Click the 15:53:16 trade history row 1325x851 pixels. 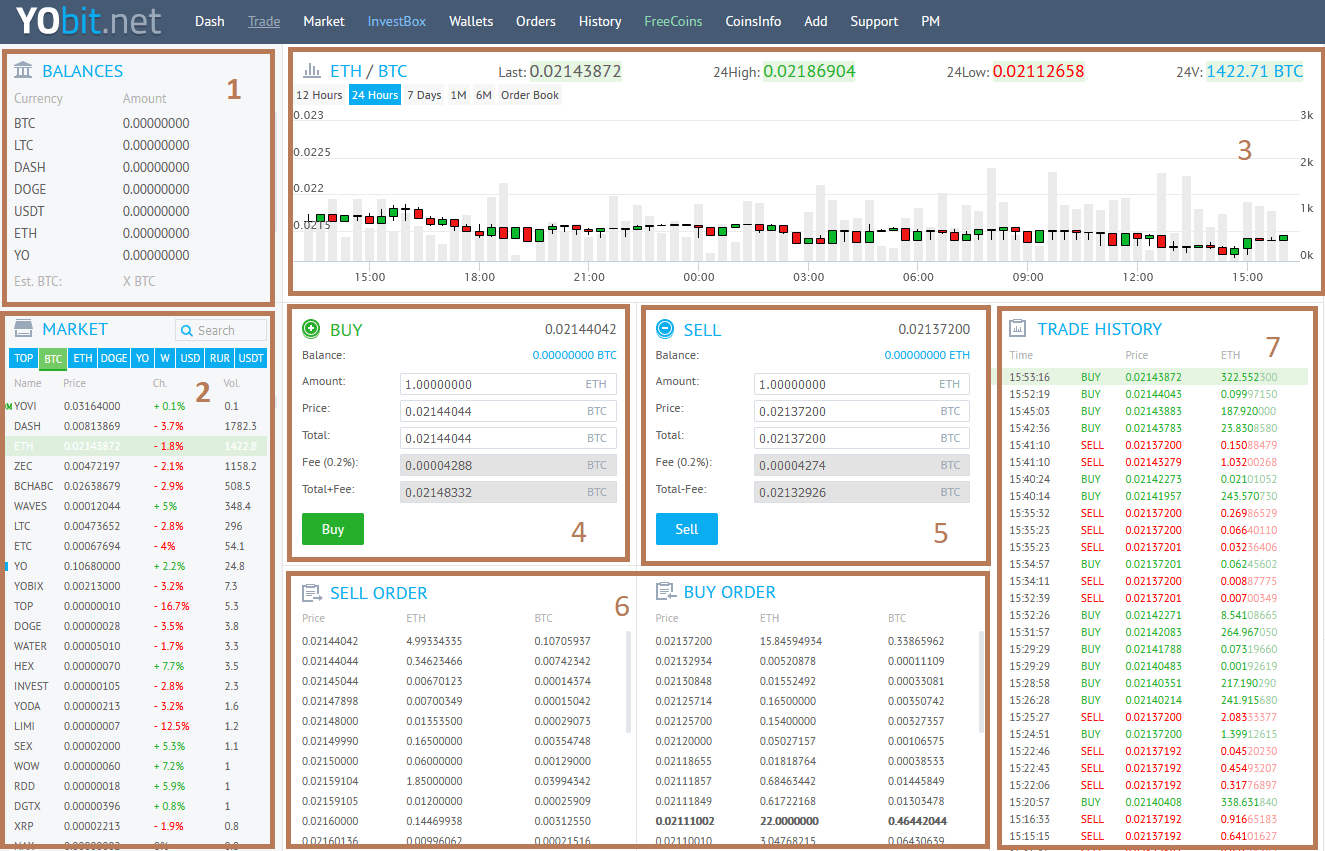click(x=1154, y=377)
